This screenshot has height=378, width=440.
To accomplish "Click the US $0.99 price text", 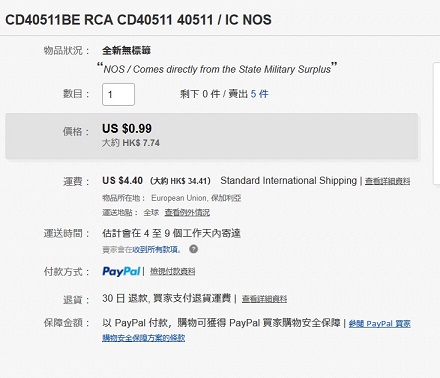I will 127,128.
